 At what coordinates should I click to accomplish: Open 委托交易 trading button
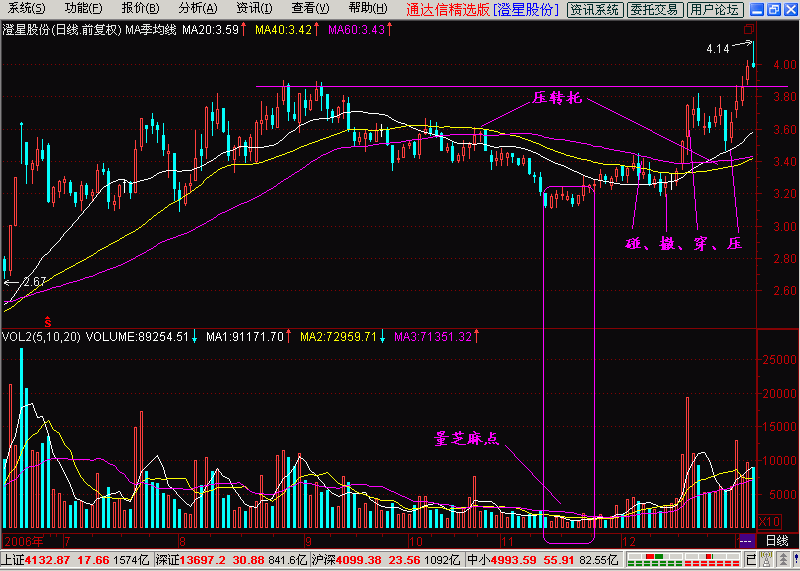pos(655,10)
